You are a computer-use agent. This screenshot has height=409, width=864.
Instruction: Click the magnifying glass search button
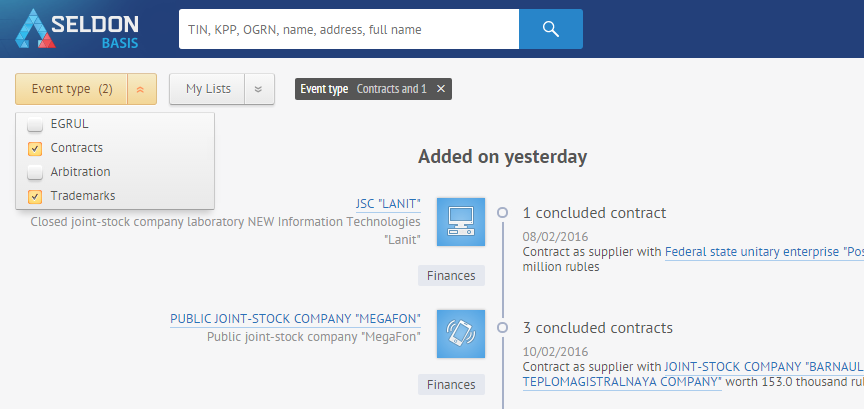pos(550,29)
